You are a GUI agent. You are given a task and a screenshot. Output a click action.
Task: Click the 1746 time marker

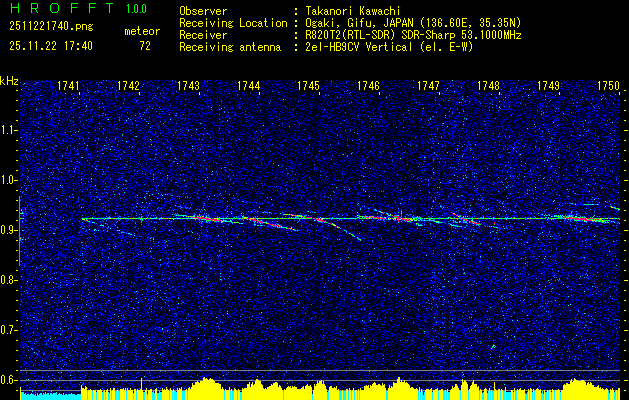(x=368, y=86)
